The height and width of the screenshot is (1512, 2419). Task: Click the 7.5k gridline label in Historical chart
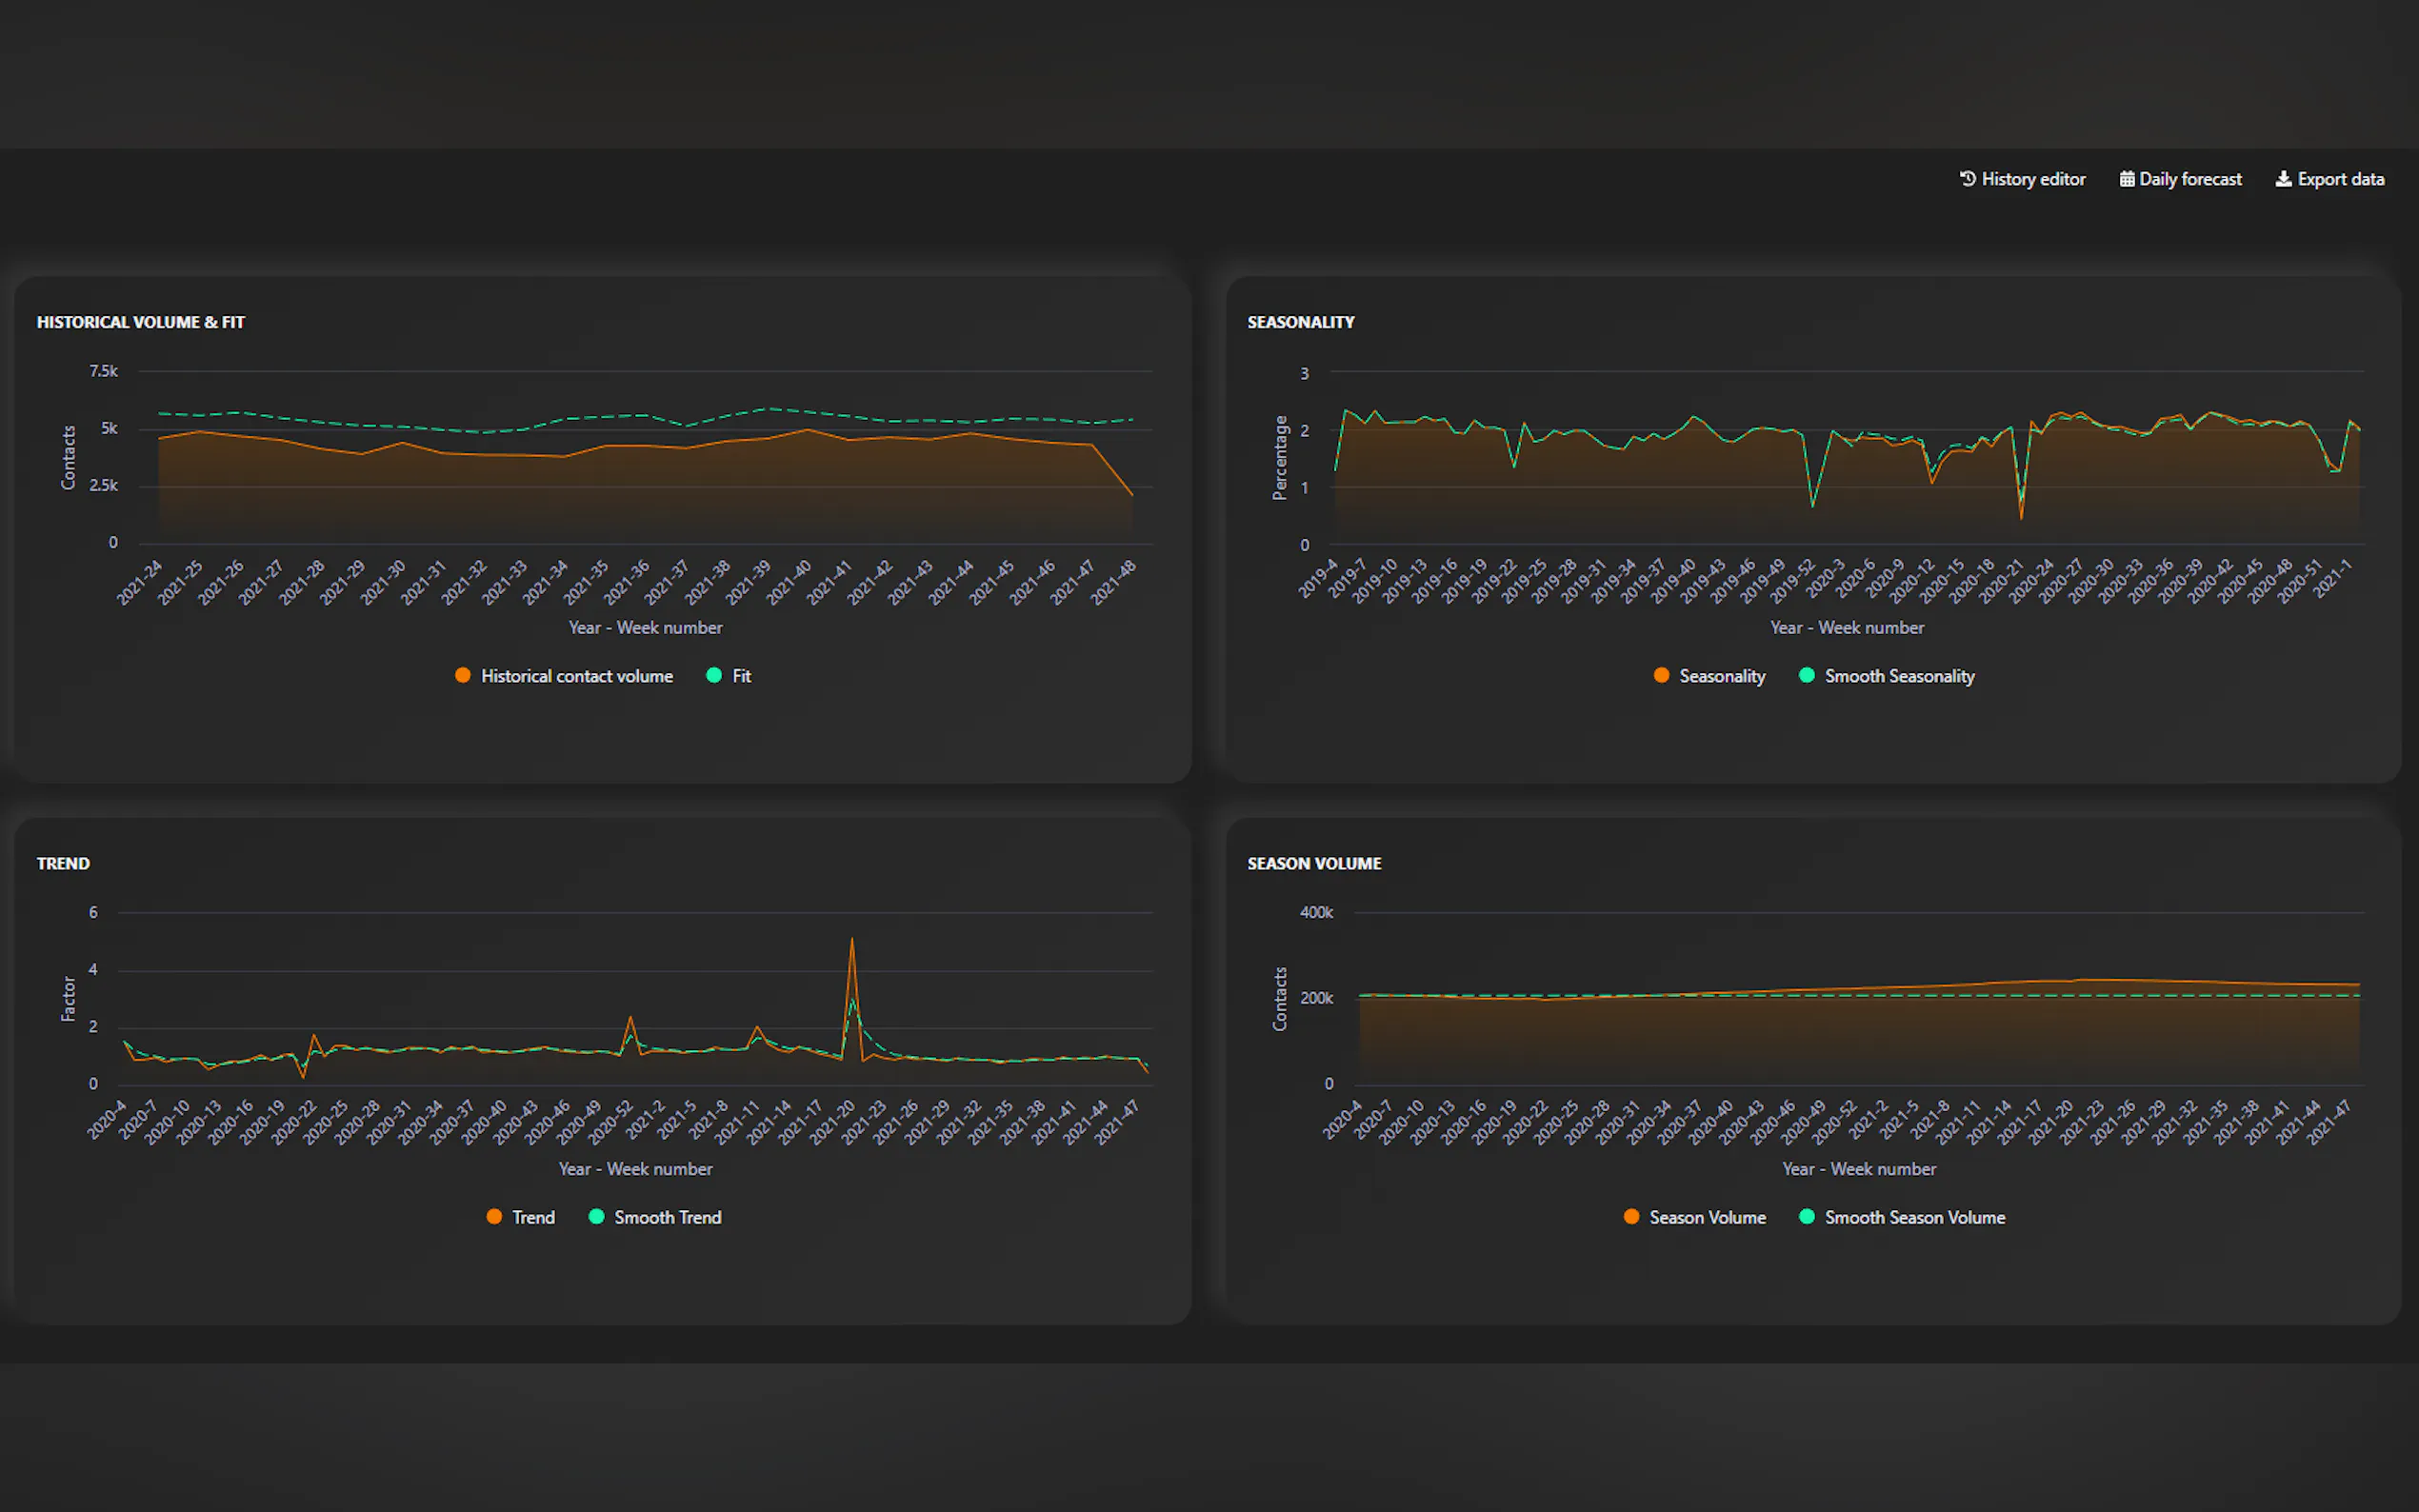103,371
